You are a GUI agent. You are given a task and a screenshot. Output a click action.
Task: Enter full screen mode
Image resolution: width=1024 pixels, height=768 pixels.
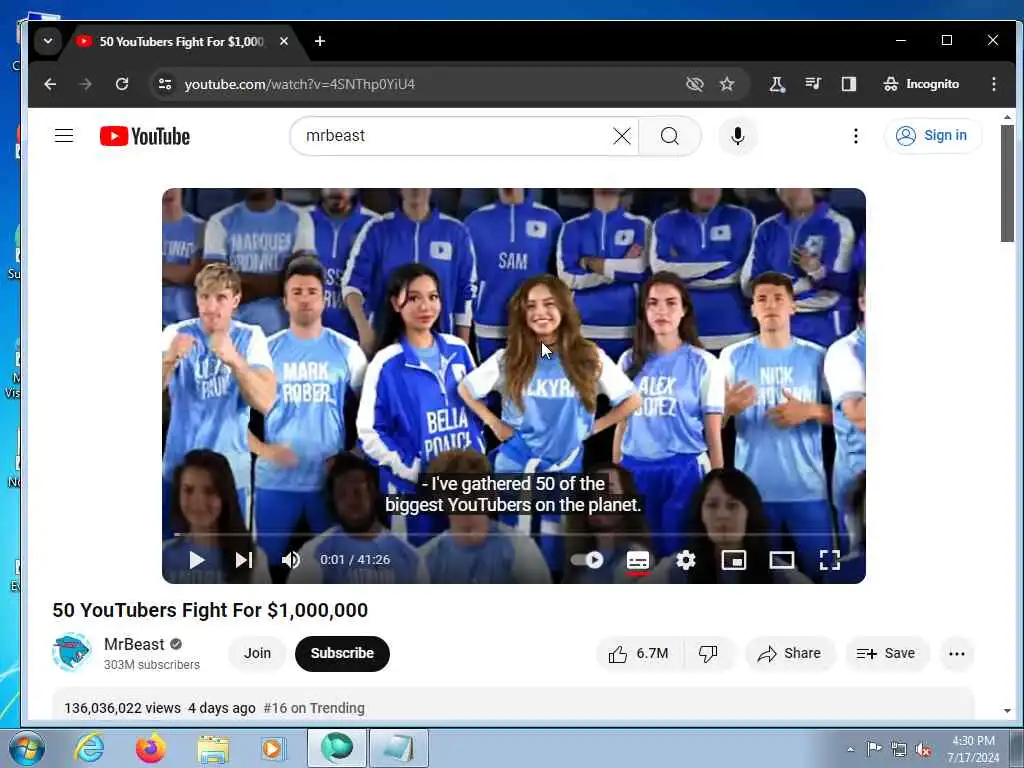829,560
